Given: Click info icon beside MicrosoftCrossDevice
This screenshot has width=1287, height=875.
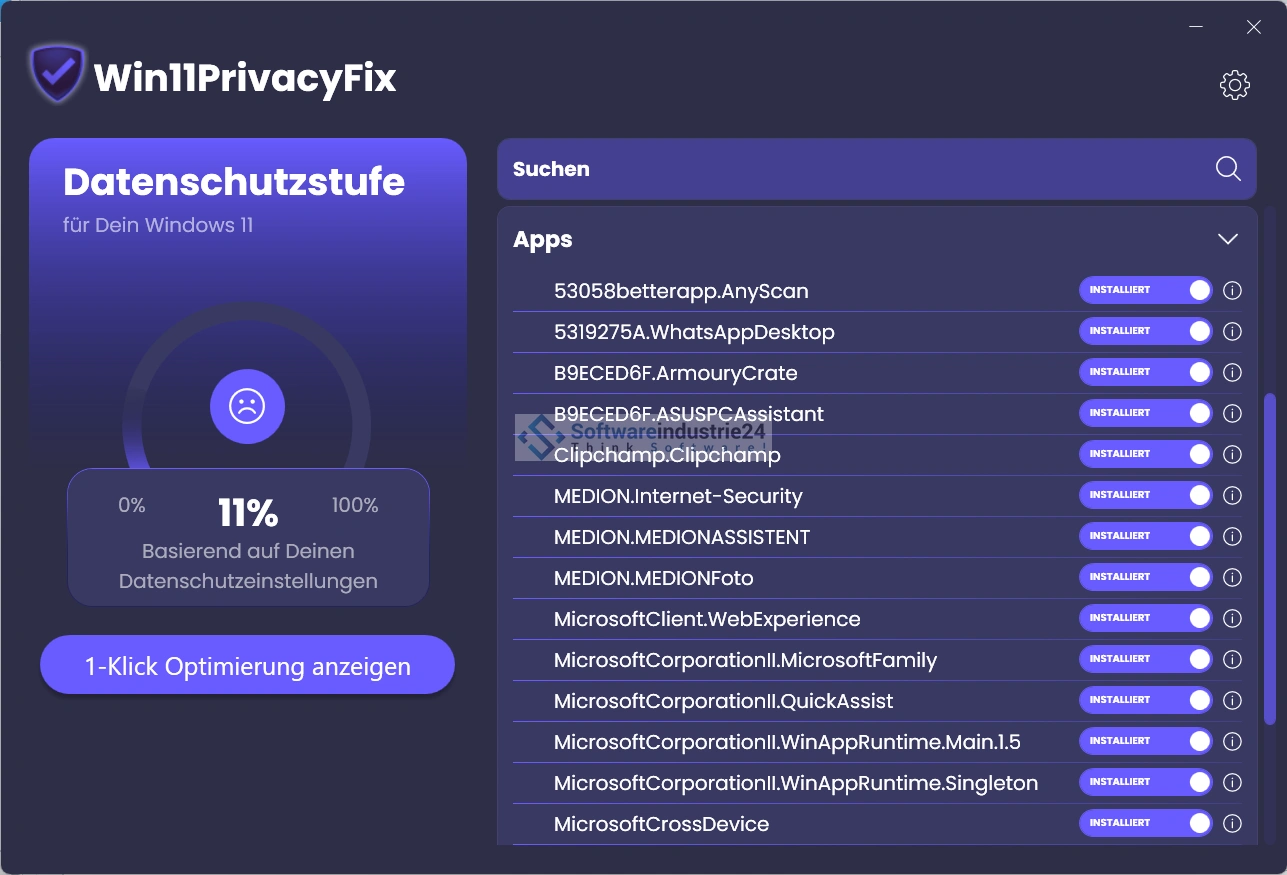Looking at the screenshot, I should tap(1232, 824).
